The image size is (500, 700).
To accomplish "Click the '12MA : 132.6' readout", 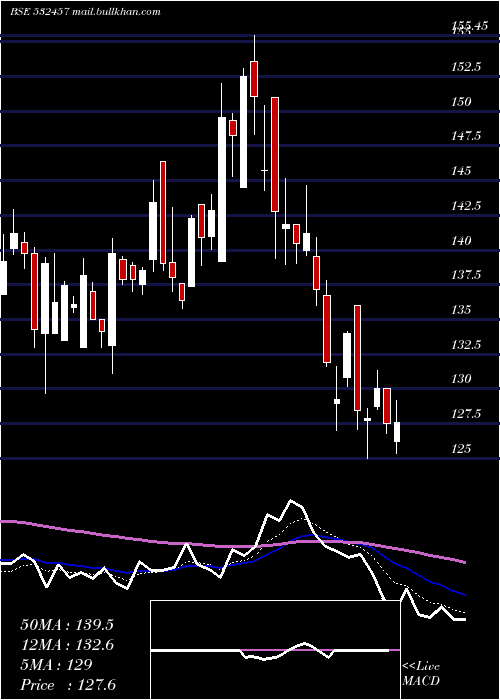I will [x=67, y=645].
